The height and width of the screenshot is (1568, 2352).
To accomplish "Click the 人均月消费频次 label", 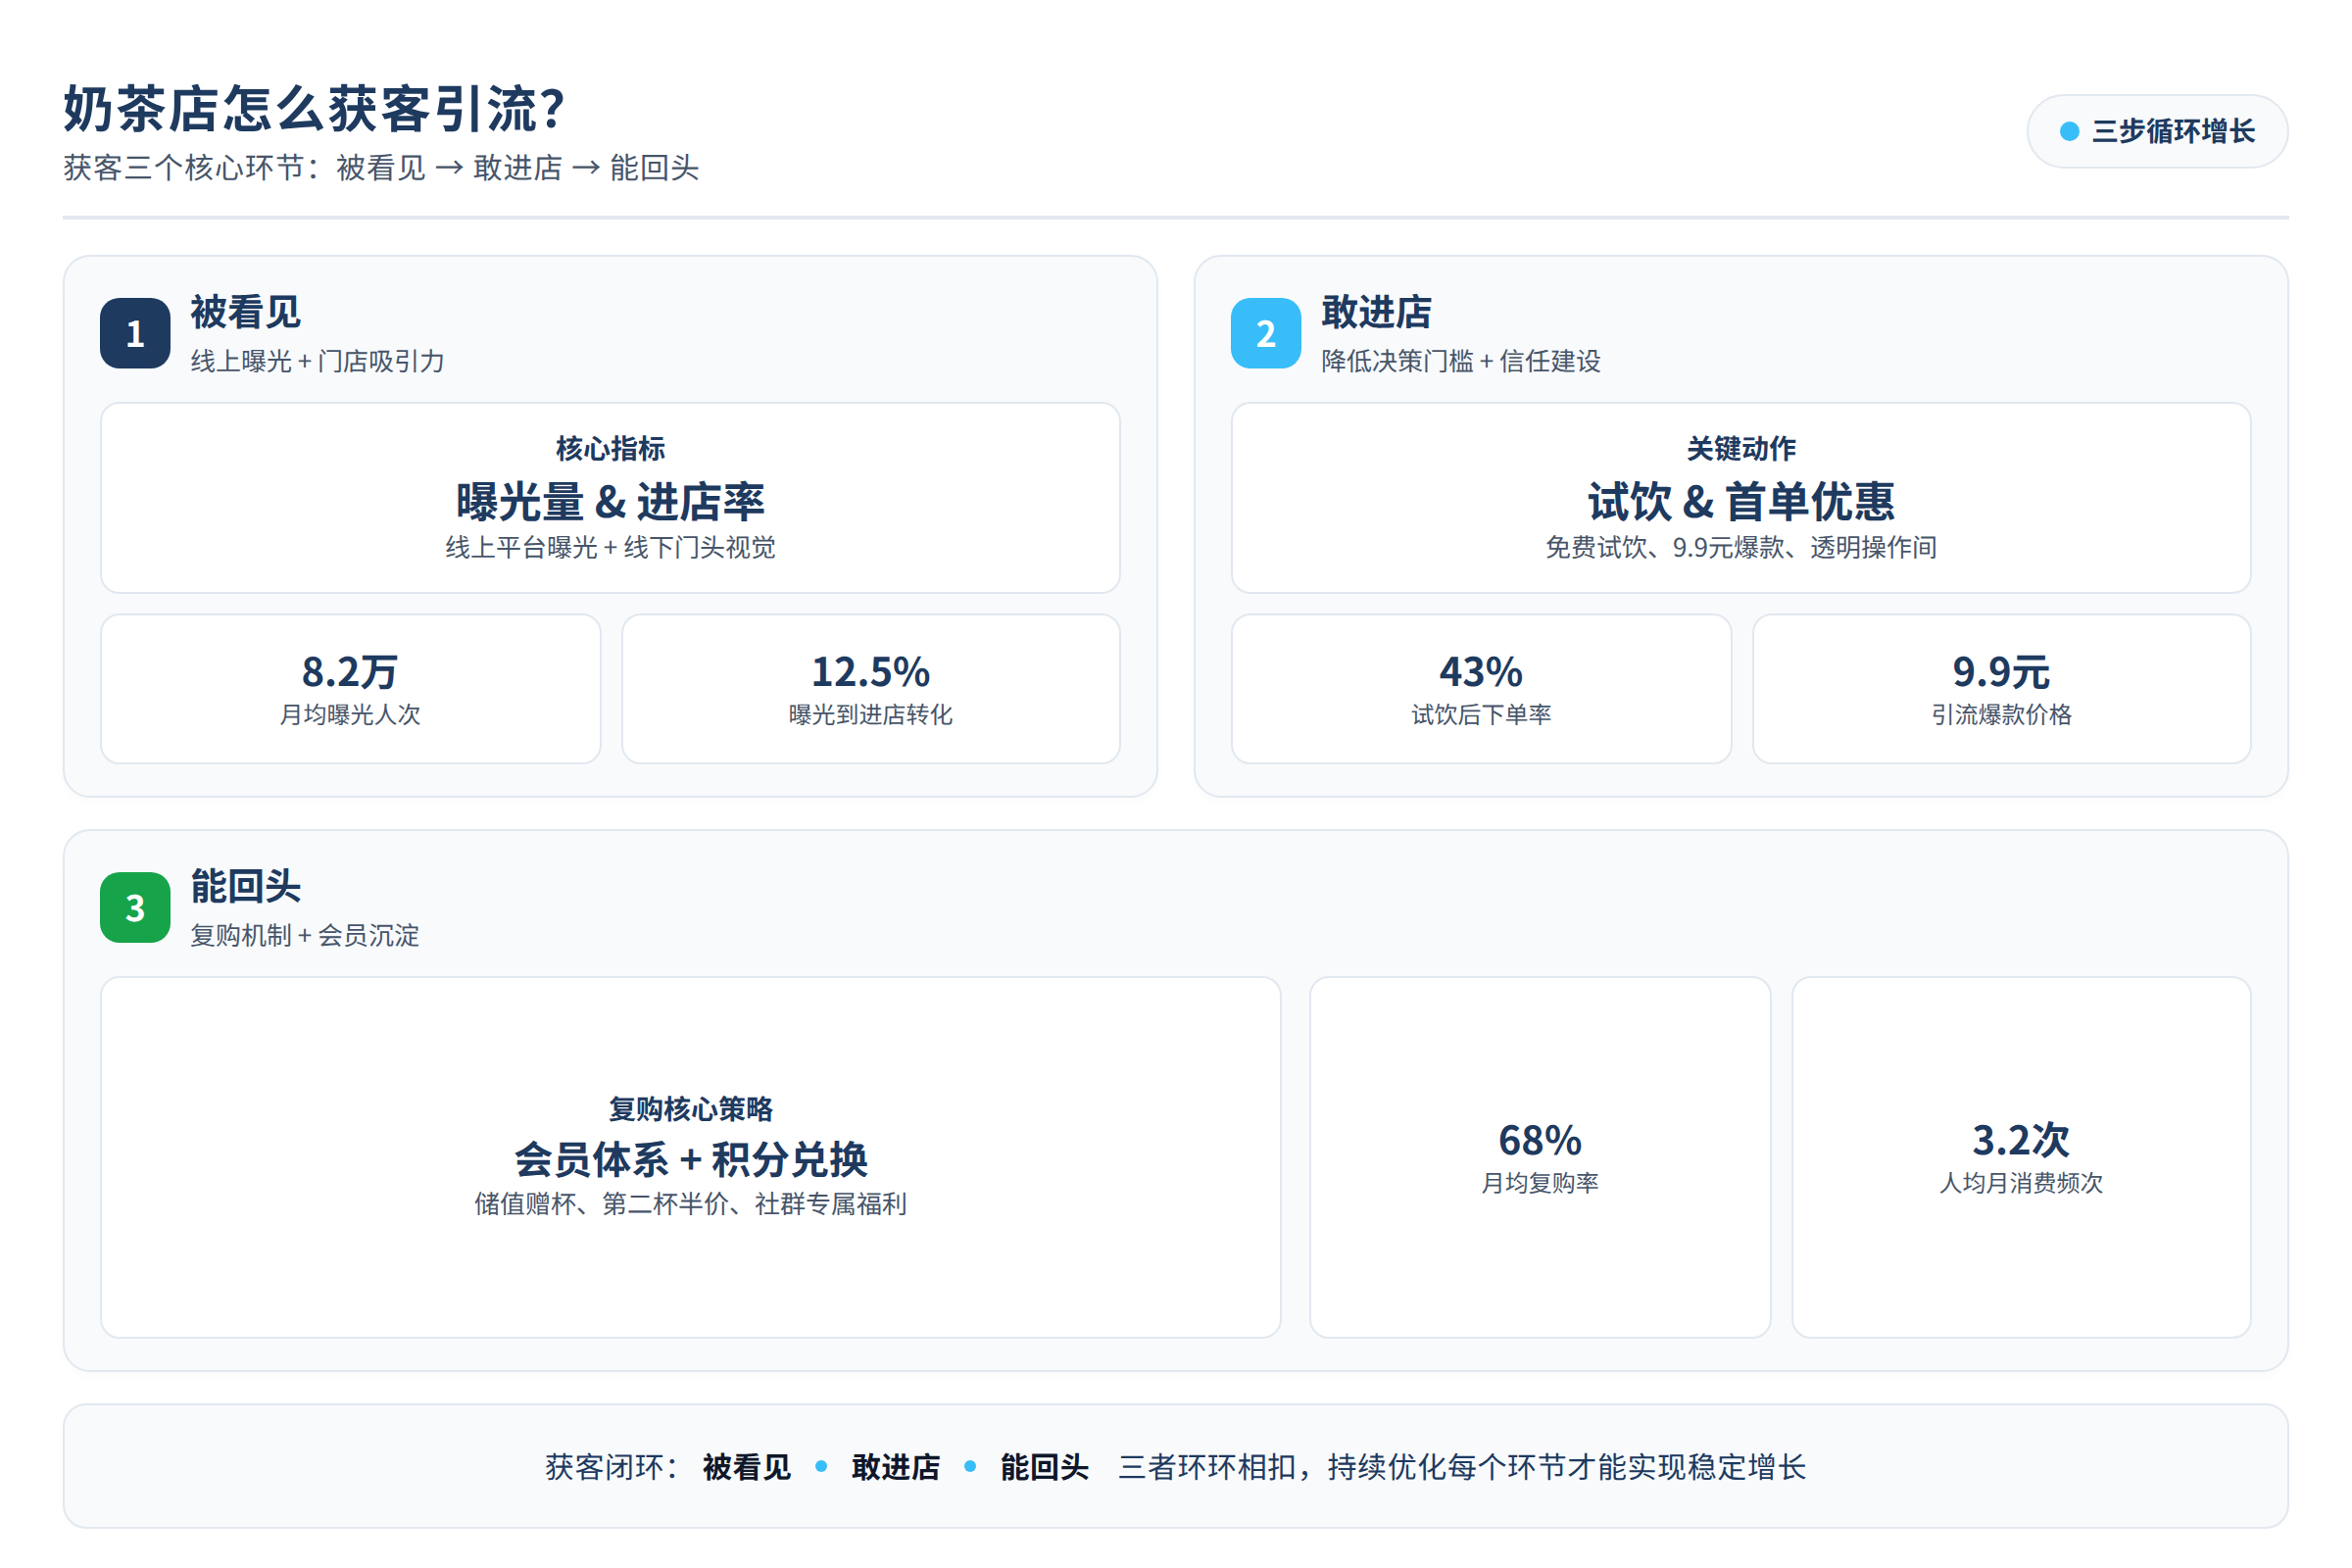I will [x=2021, y=1182].
